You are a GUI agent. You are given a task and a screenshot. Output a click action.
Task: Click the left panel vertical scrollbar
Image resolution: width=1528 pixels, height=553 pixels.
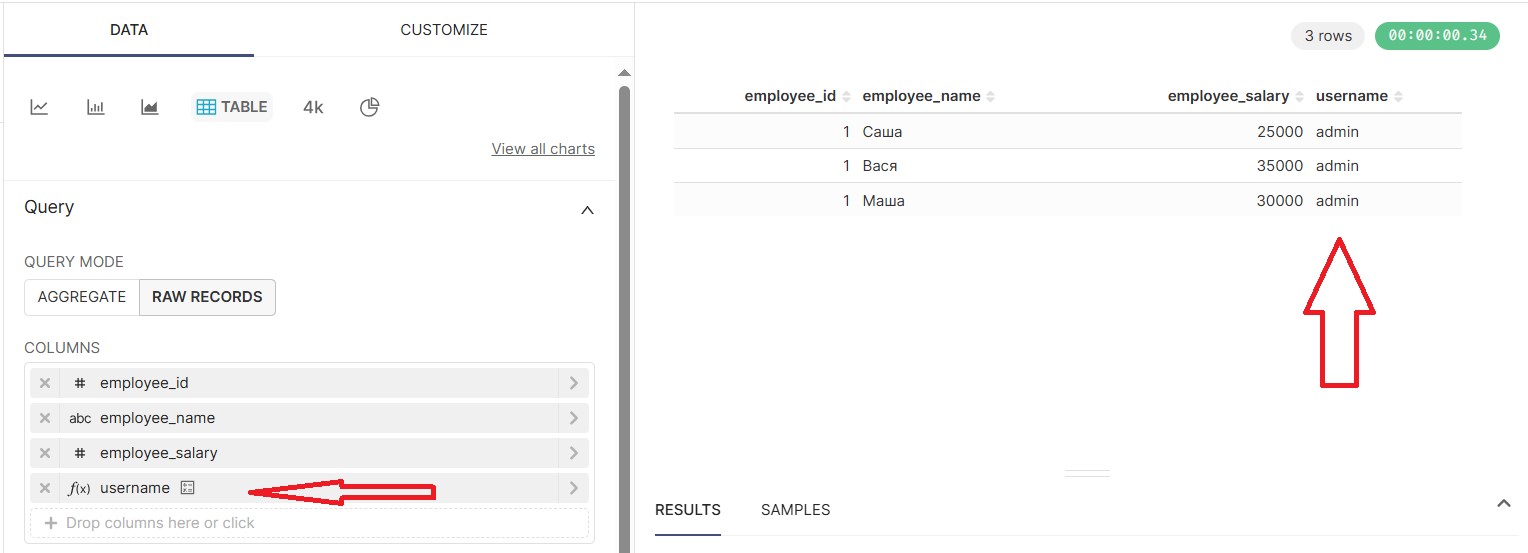(625, 300)
